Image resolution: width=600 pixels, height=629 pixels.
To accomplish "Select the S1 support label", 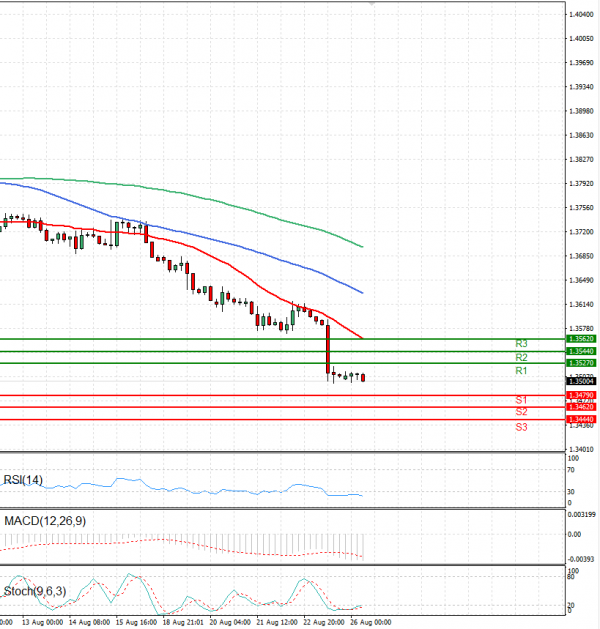I will tap(521, 400).
